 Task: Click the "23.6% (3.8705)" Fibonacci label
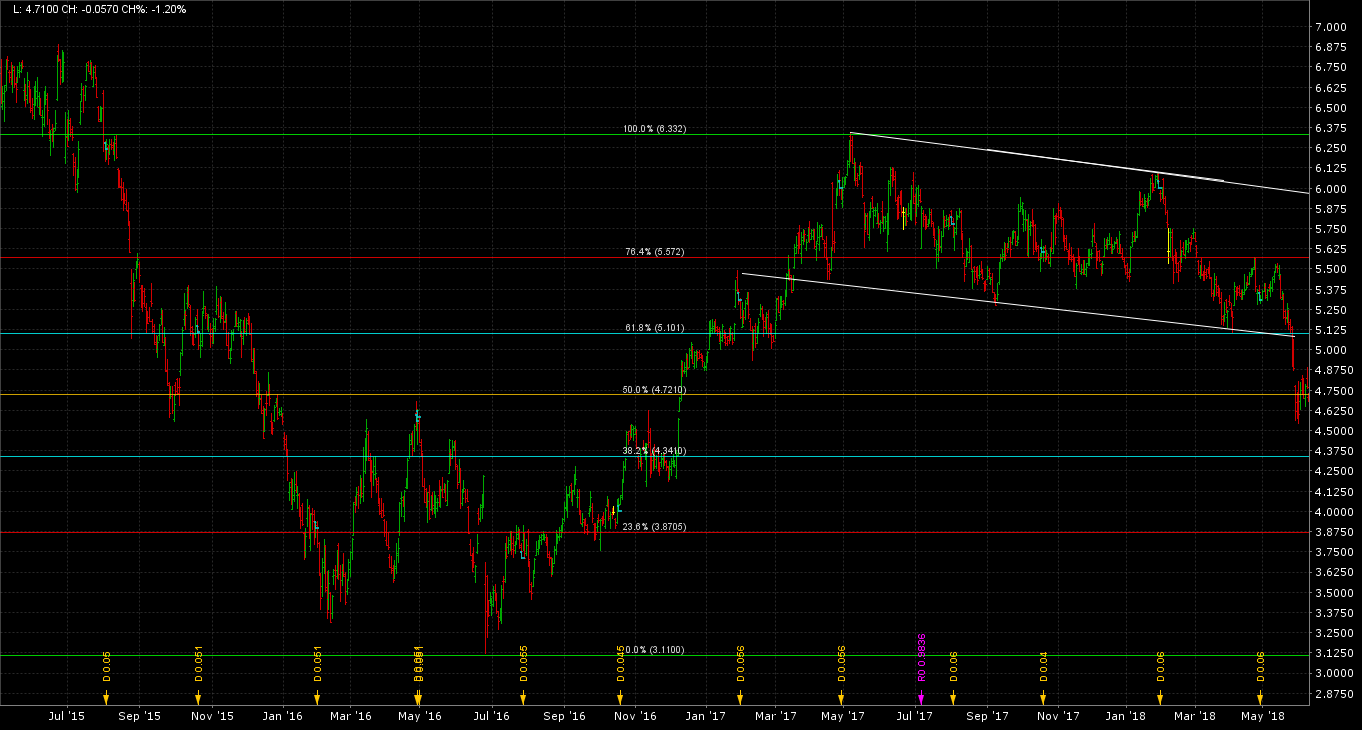[654, 527]
